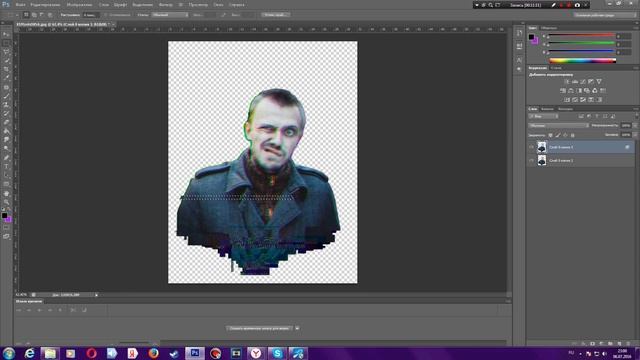Add a Levels adjustment layer
The height and width of the screenshot is (360, 640).
coord(575,82)
